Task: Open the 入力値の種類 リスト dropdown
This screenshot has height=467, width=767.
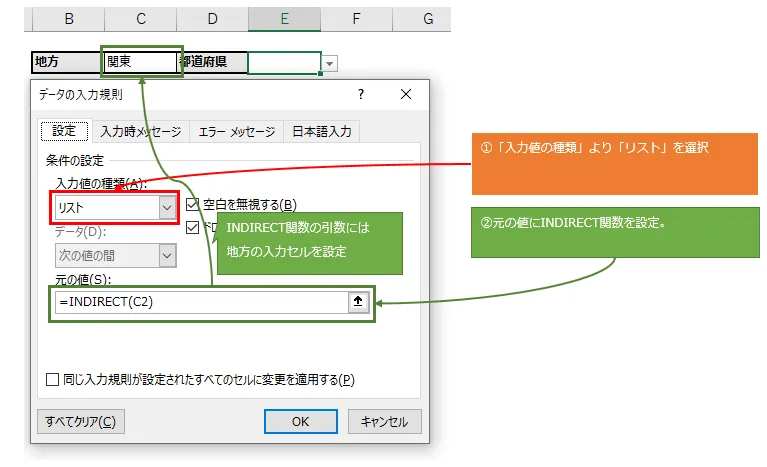Action: [x=167, y=208]
